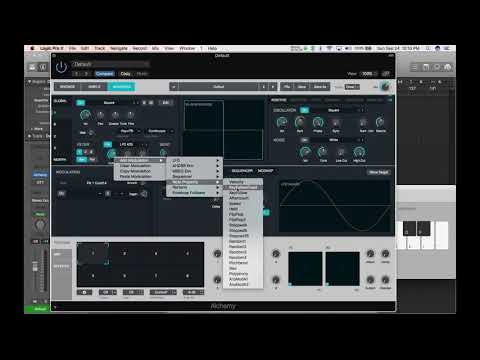Toggle the Alchemy plugin power button
Viewport: 480px width, 360px height.
(x=61, y=67)
